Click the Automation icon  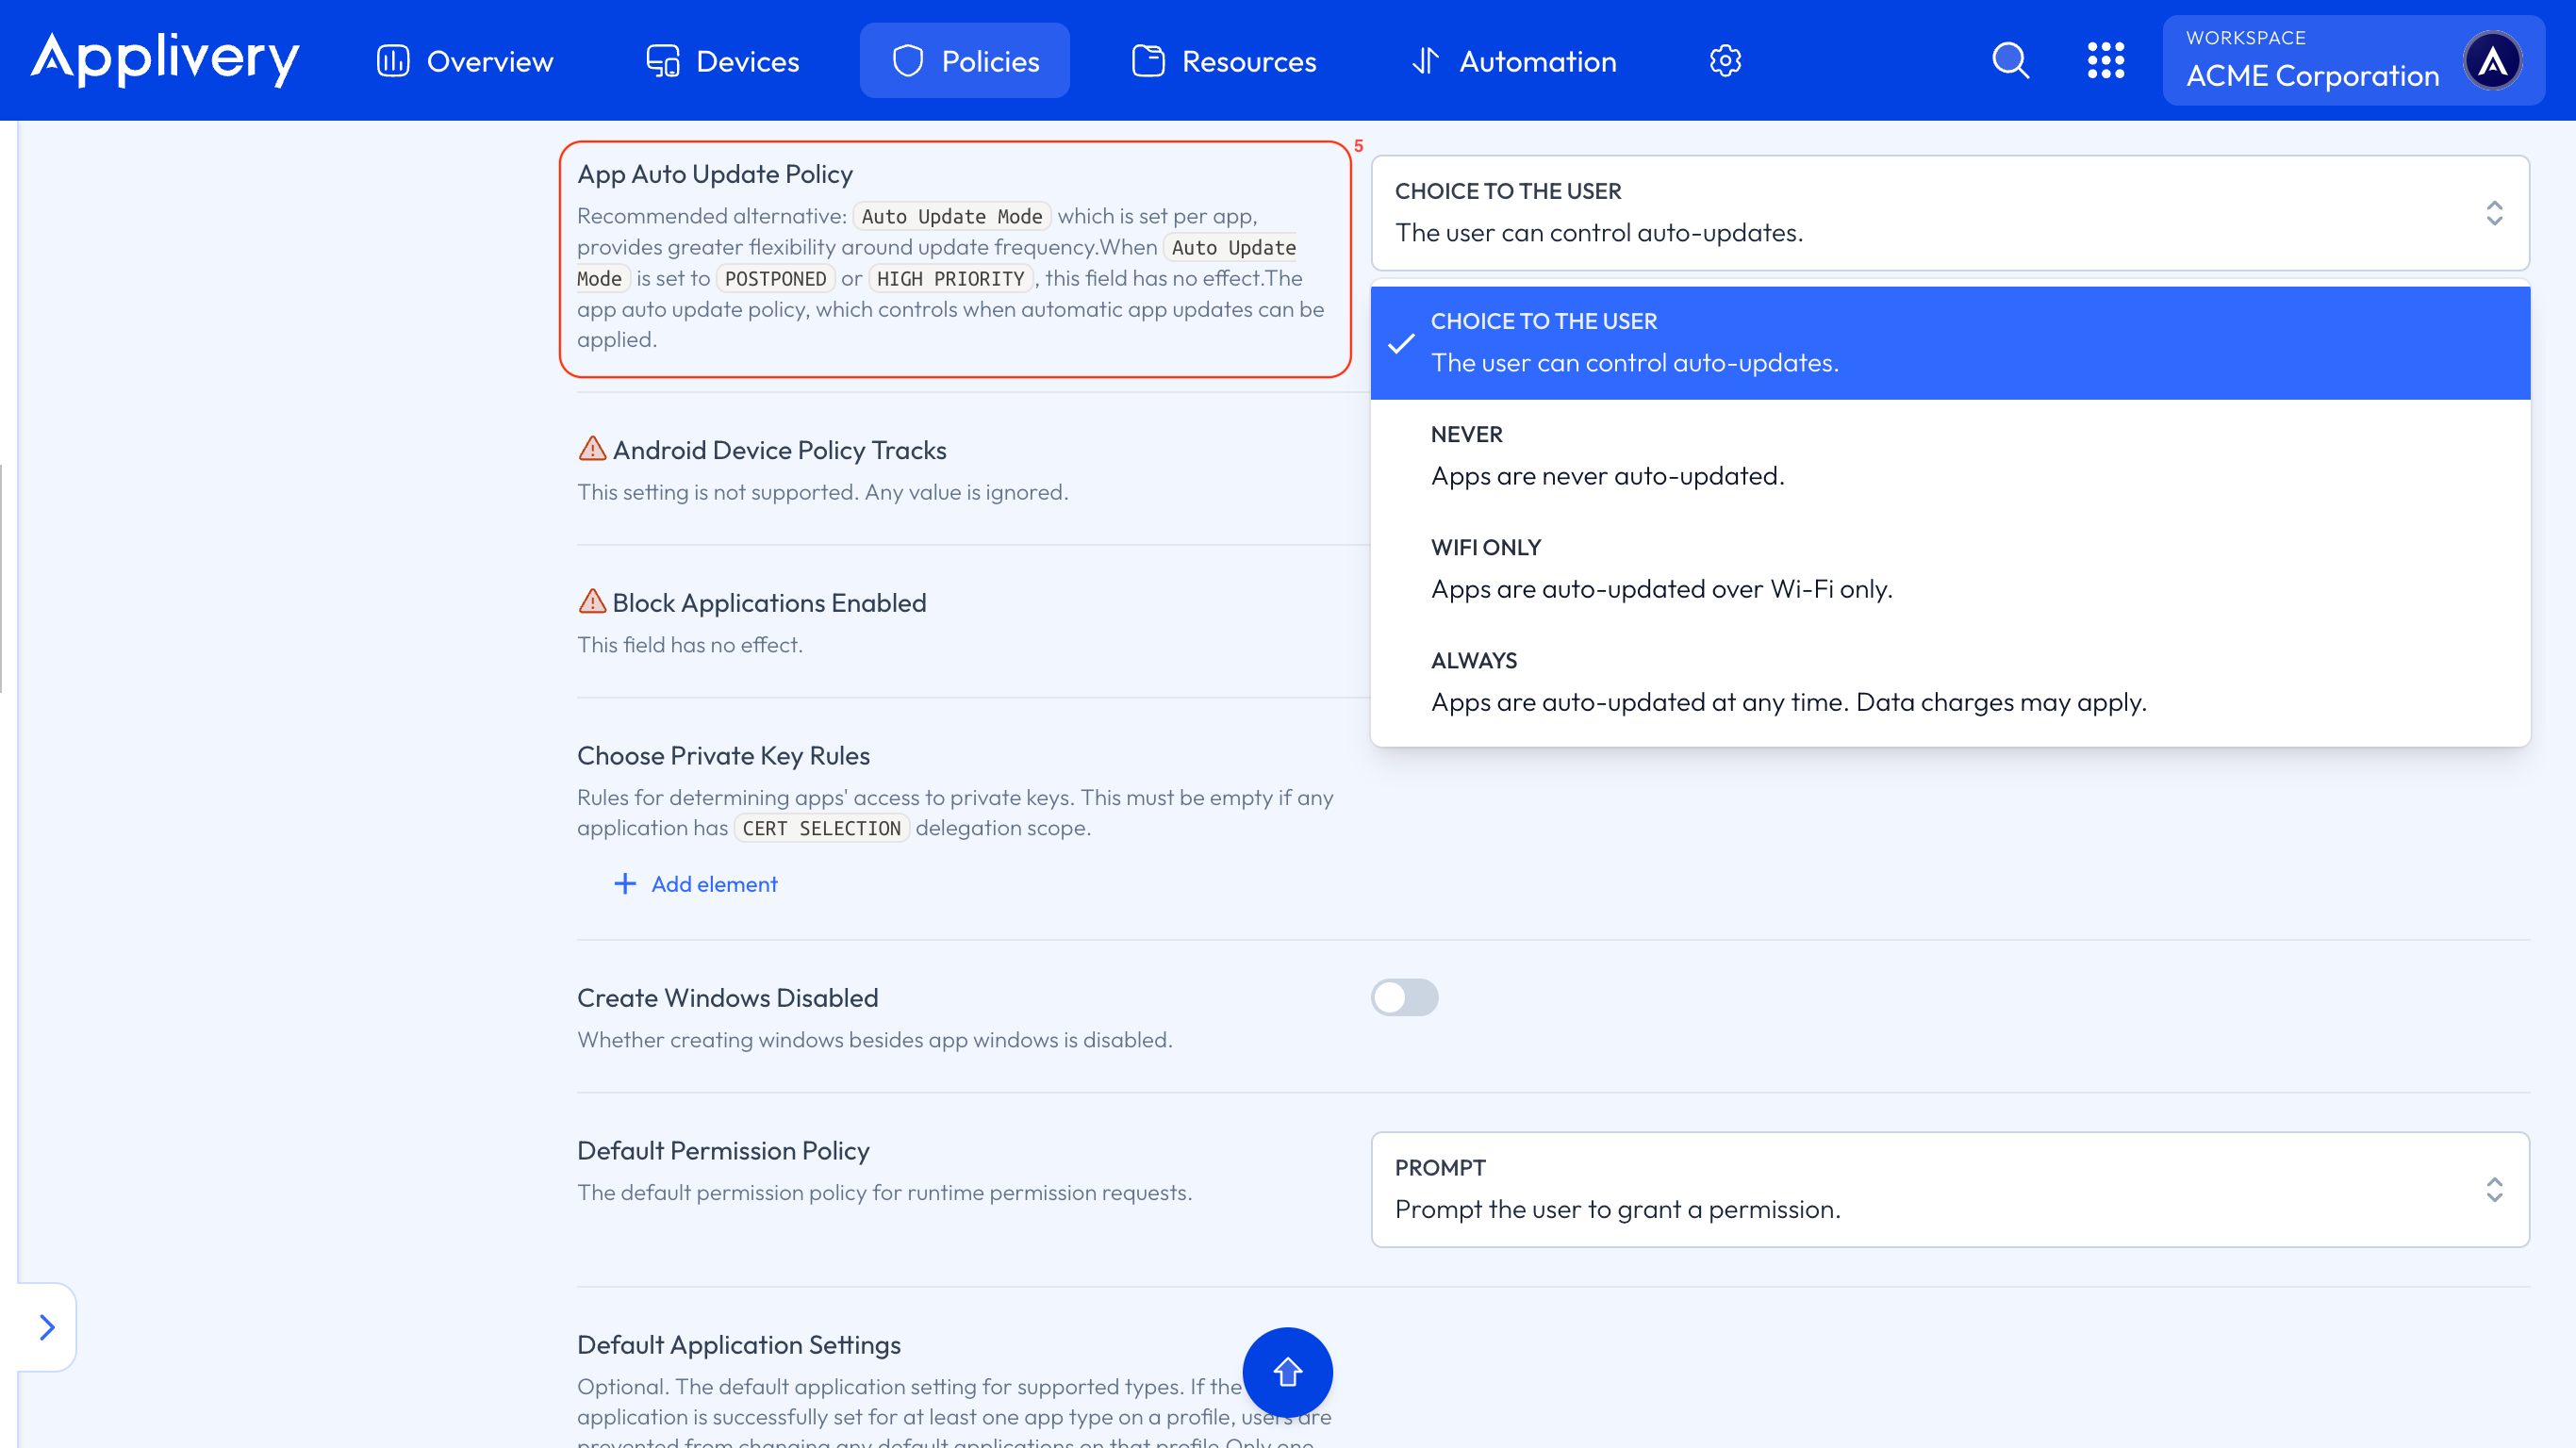[1428, 60]
